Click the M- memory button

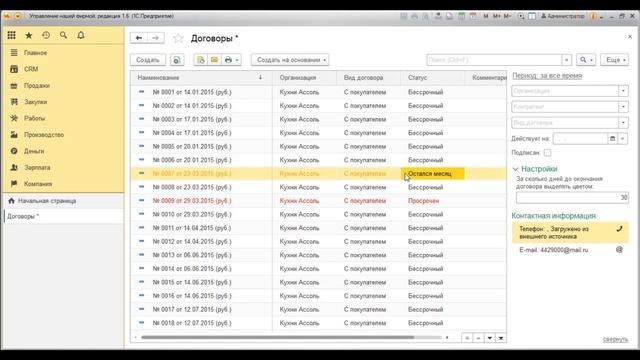[x=507, y=16]
